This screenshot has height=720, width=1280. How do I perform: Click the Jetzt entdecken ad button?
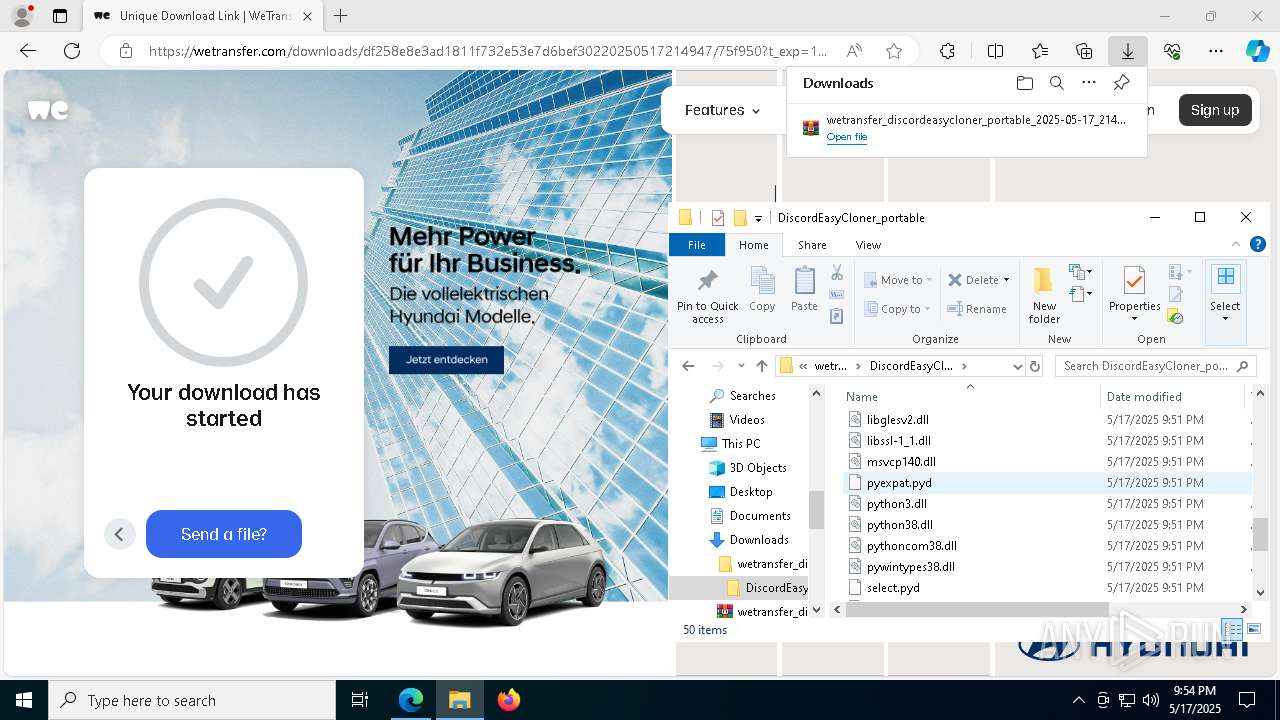click(447, 359)
